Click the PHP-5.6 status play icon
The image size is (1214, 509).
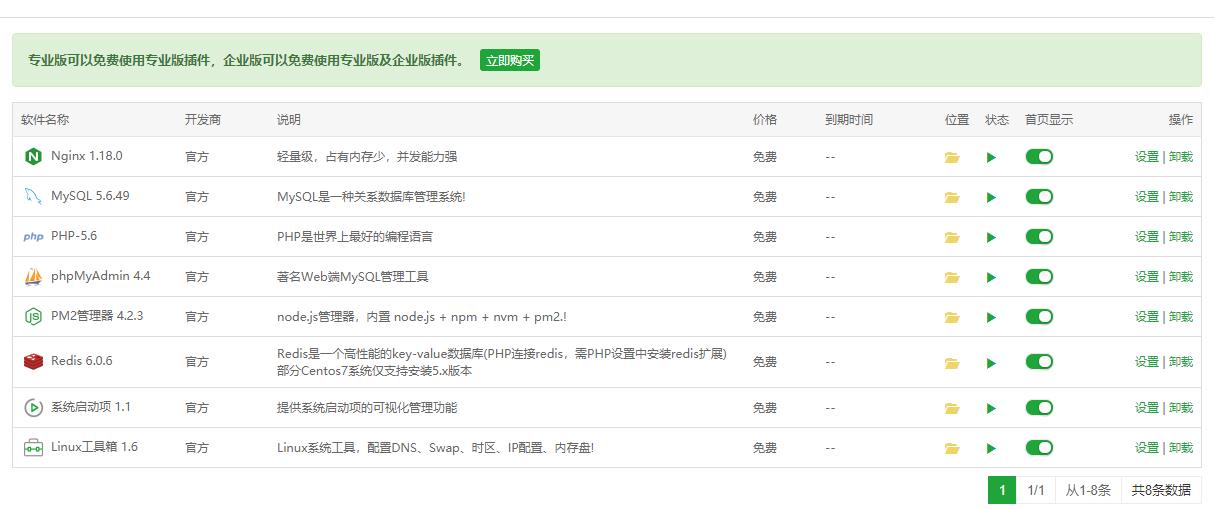(991, 237)
